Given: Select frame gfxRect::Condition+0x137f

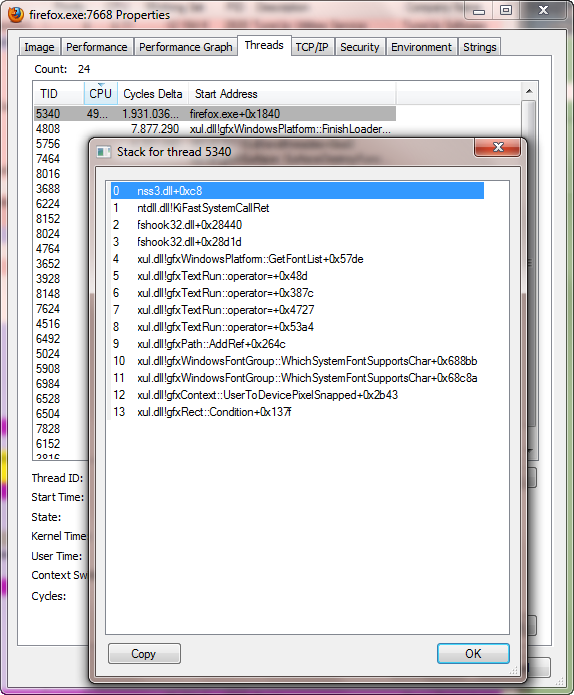Looking at the screenshot, I should tap(297, 412).
